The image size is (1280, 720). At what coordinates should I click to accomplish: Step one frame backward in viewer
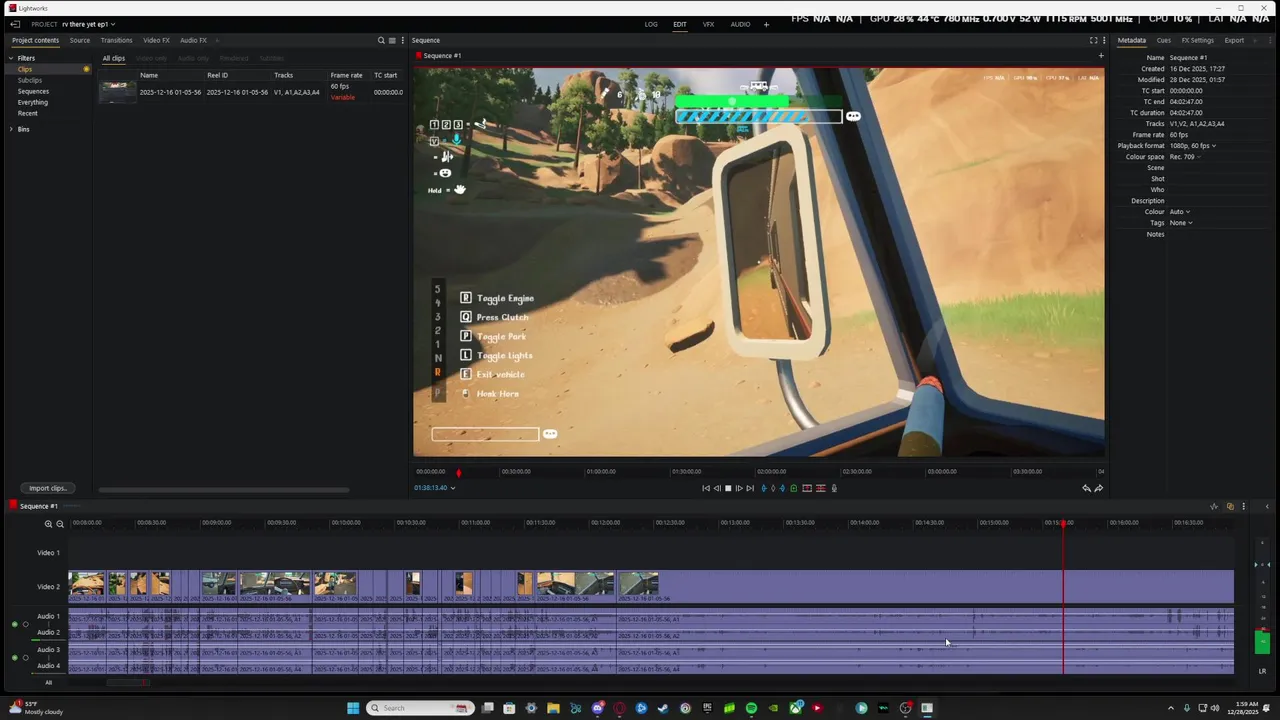[717, 488]
